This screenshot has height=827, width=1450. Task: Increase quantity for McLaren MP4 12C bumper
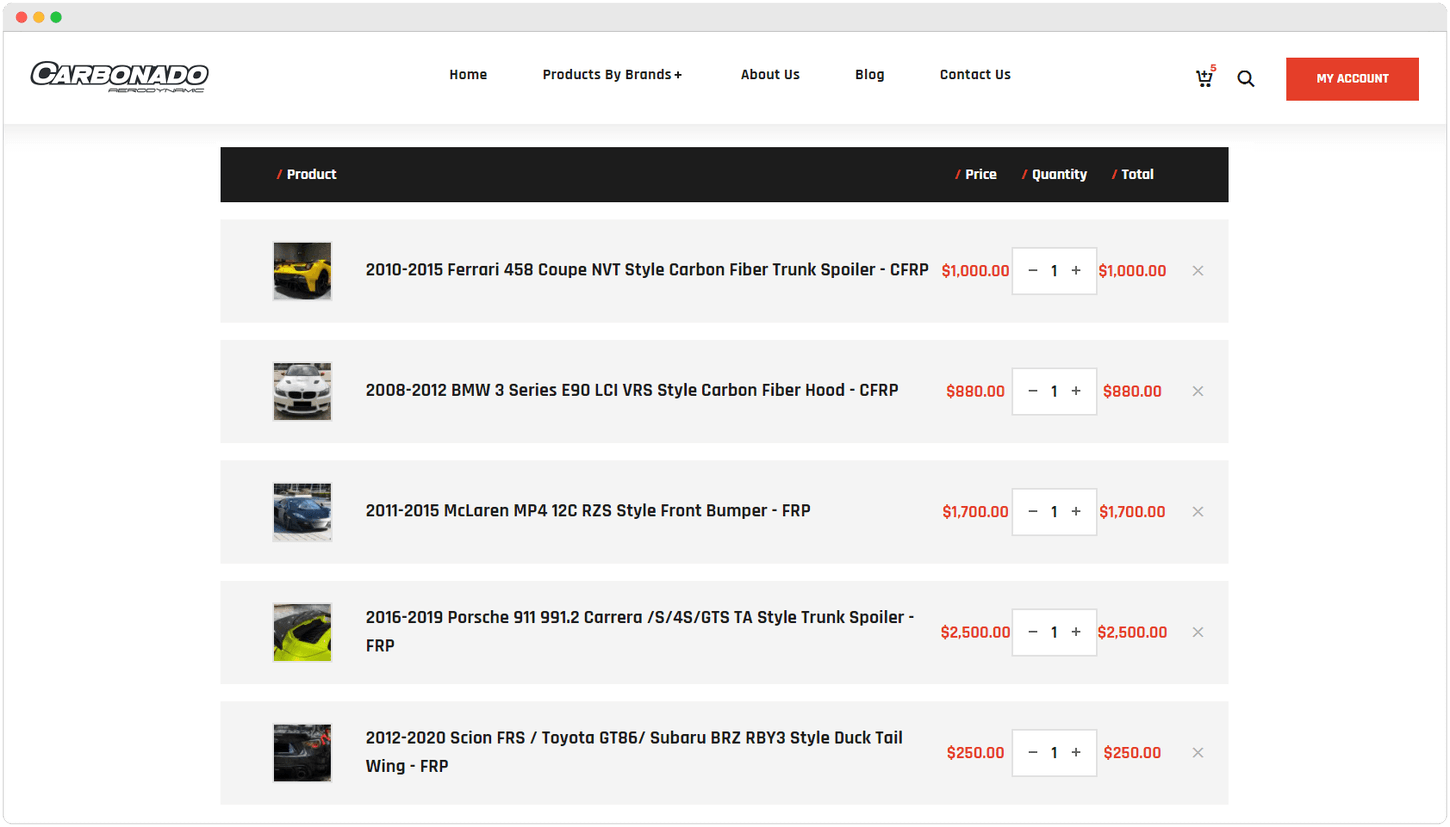pyautogui.click(x=1076, y=512)
